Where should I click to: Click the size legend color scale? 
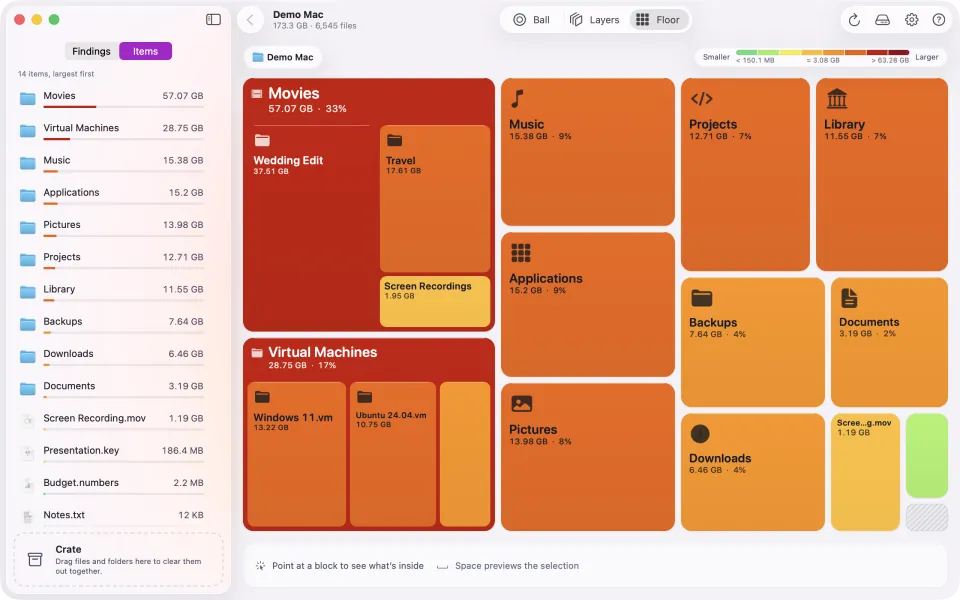click(x=822, y=53)
